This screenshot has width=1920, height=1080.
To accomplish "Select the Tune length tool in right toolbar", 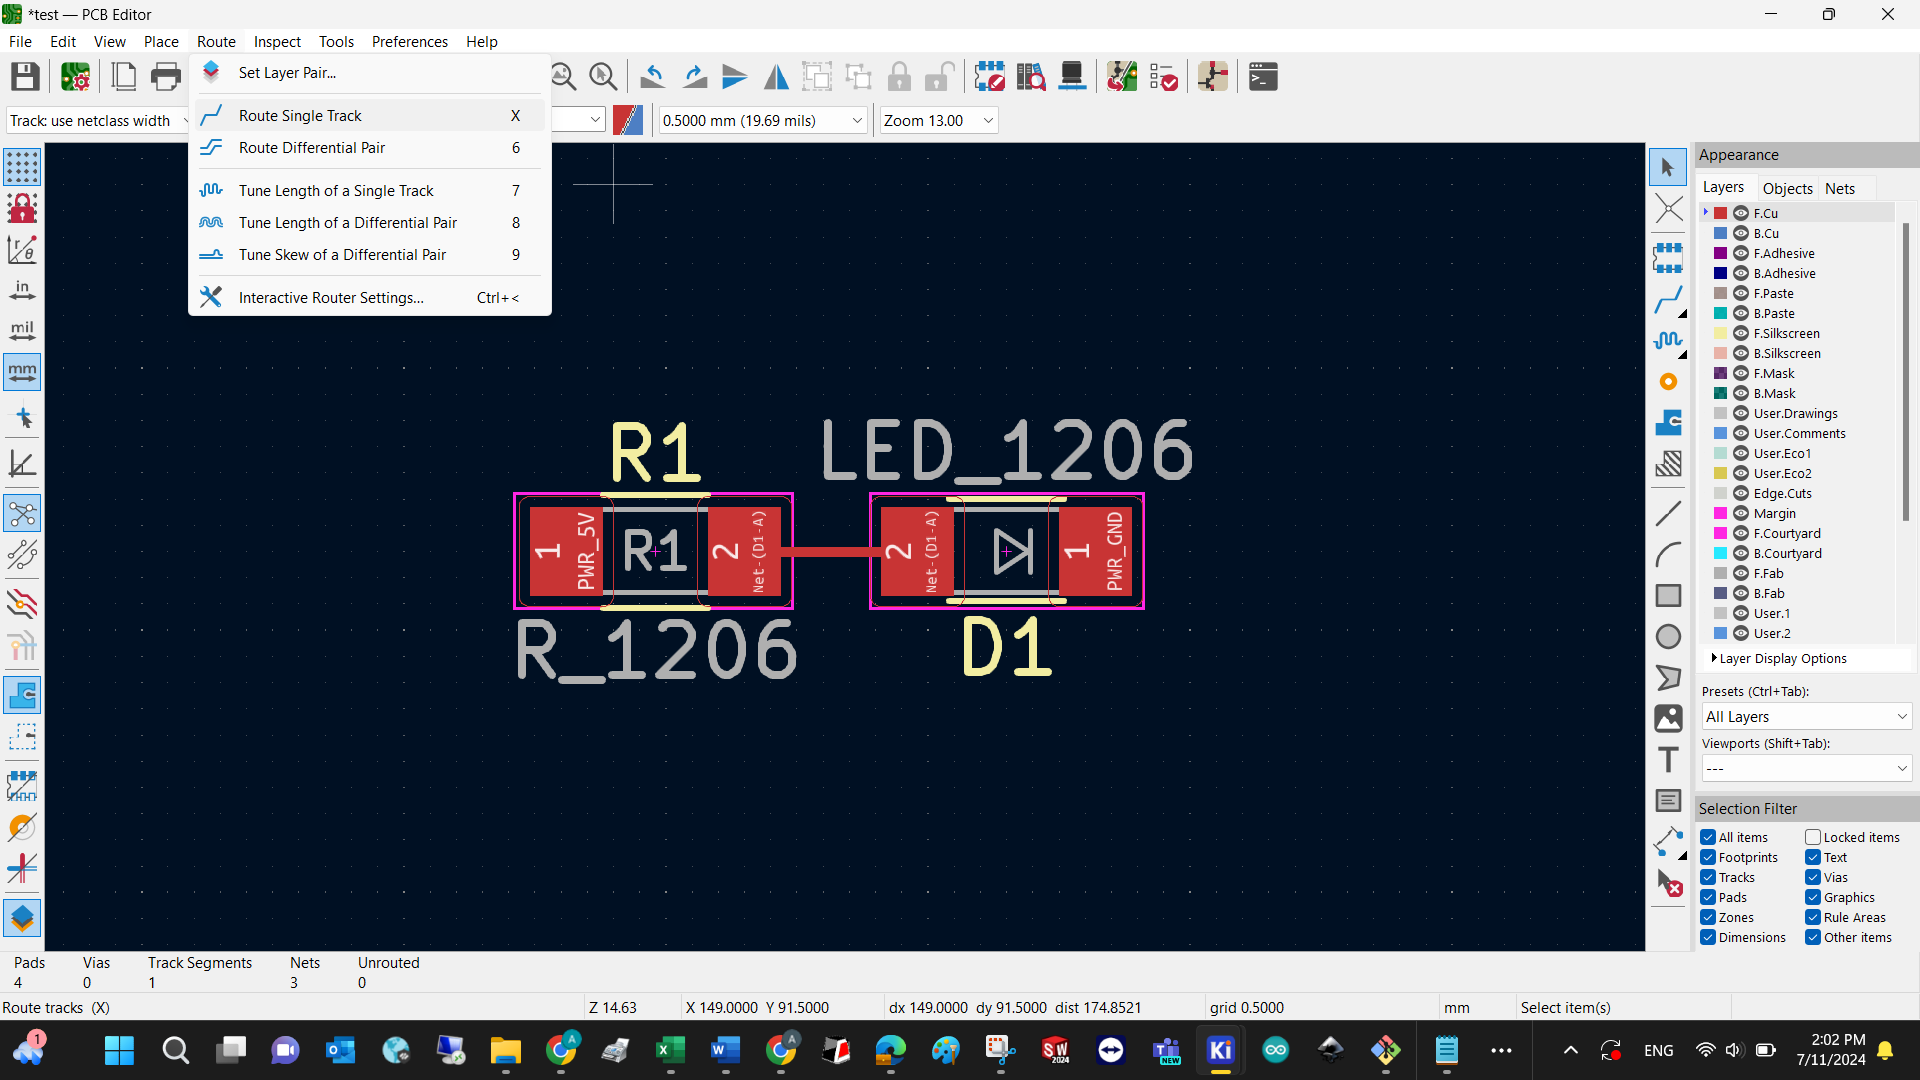I will 1667,340.
